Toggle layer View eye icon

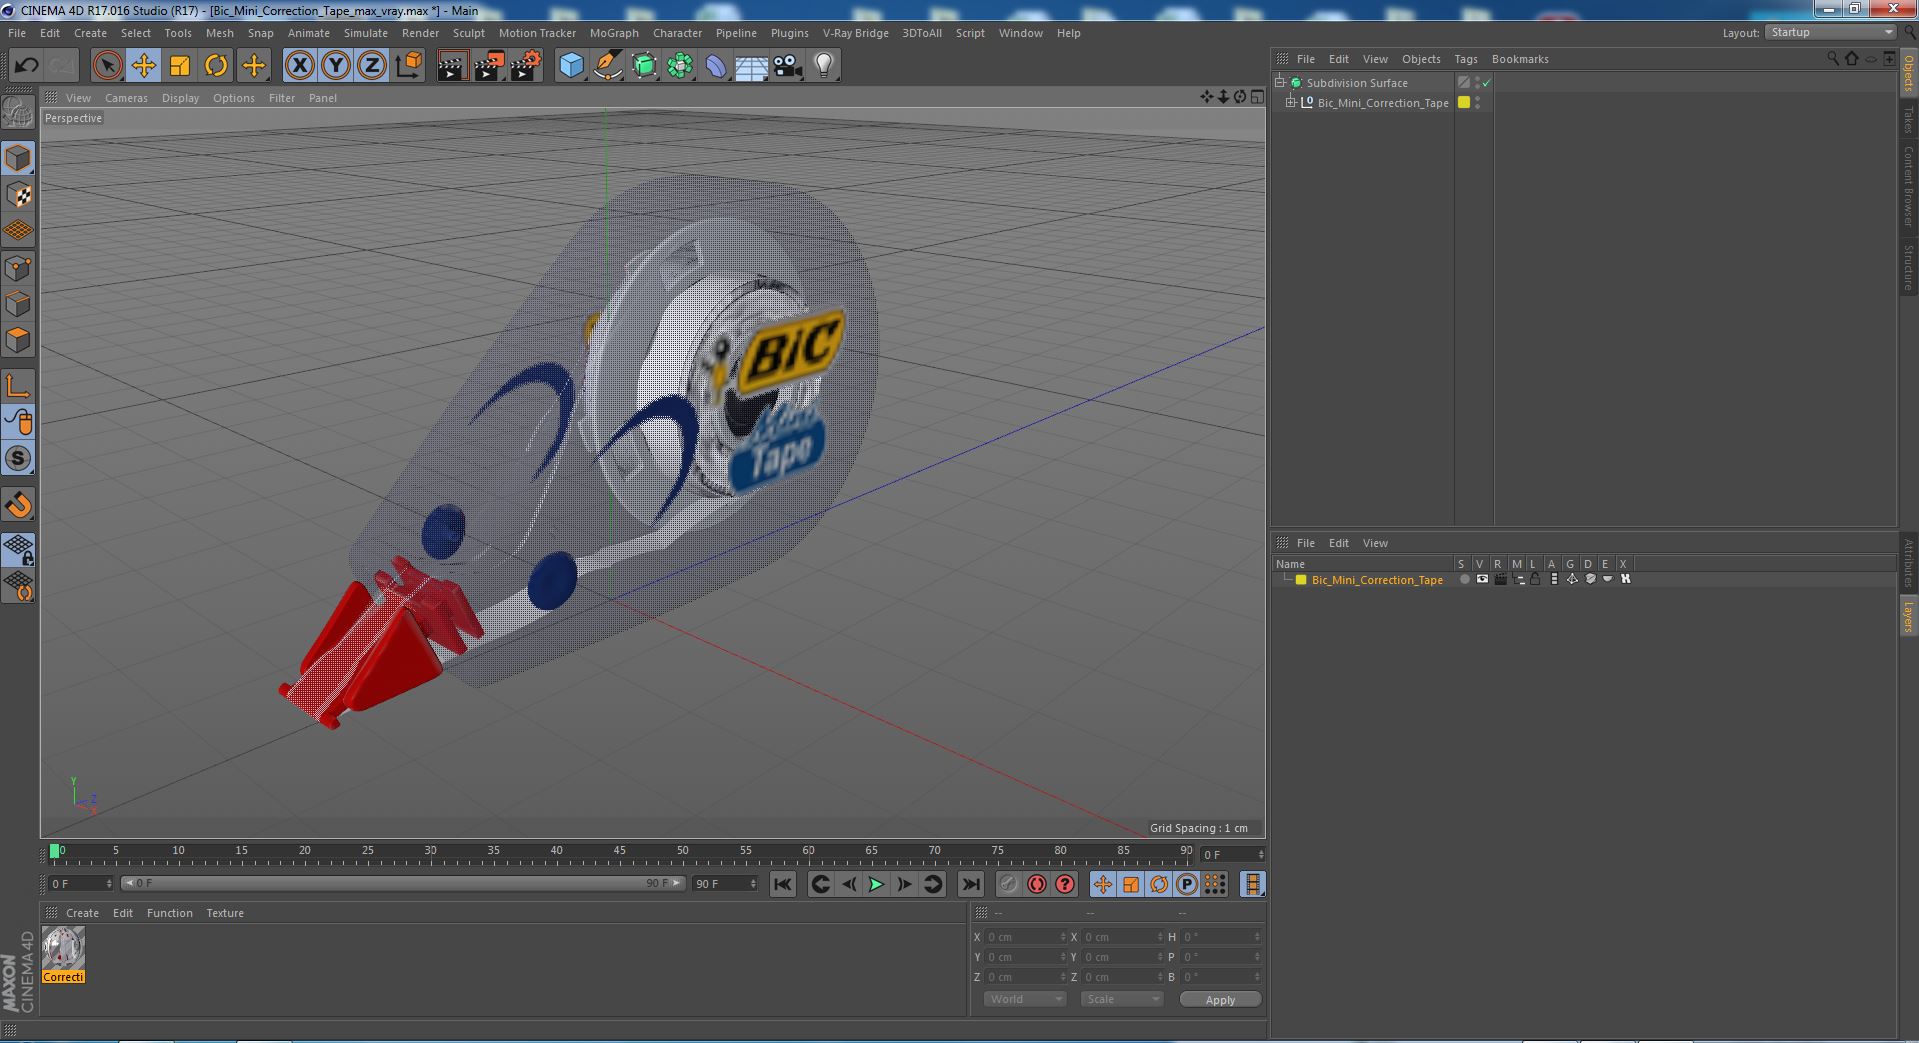coord(1482,579)
